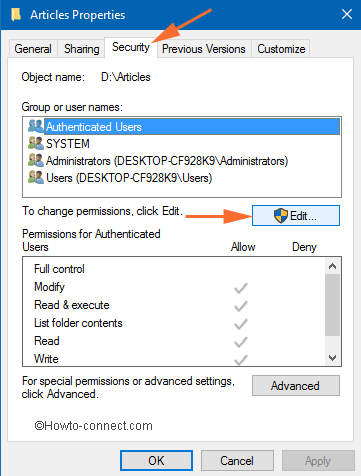Confirm with the OK button

pyautogui.click(x=156, y=461)
